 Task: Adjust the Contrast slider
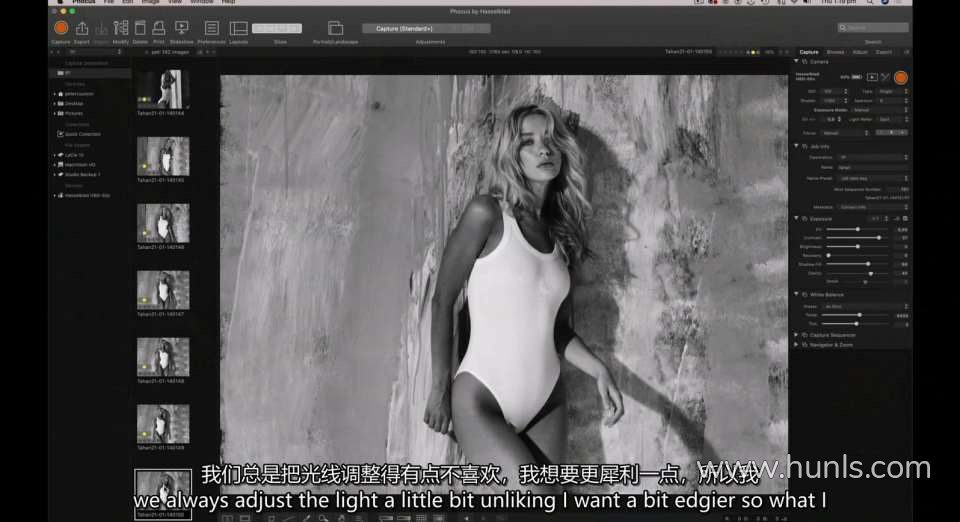click(879, 237)
